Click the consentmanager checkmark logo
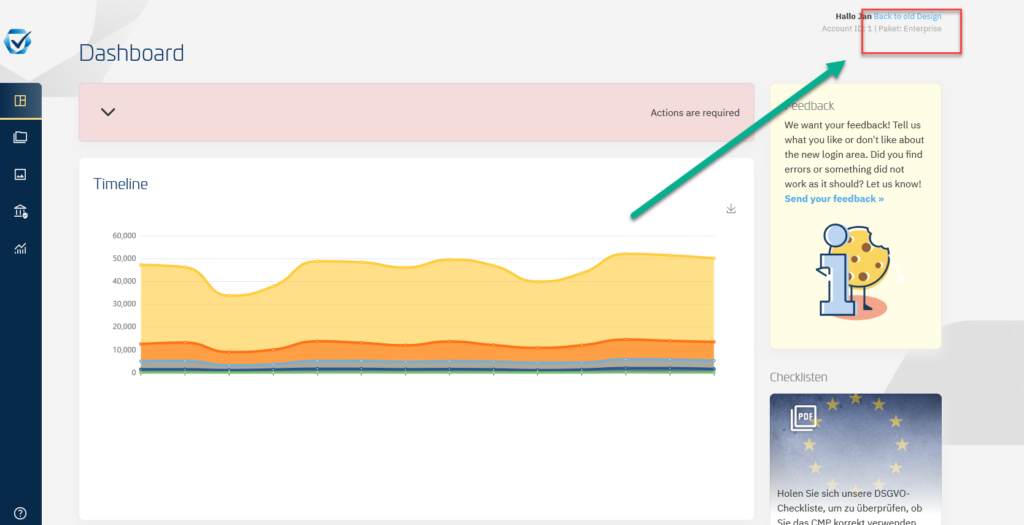The height and width of the screenshot is (525, 1024). click(18, 41)
